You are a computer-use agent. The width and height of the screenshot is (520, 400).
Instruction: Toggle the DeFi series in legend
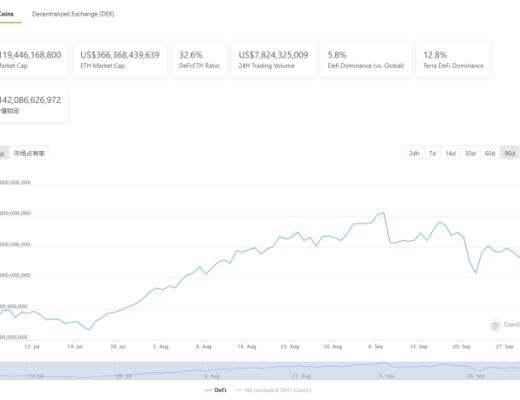[215, 390]
